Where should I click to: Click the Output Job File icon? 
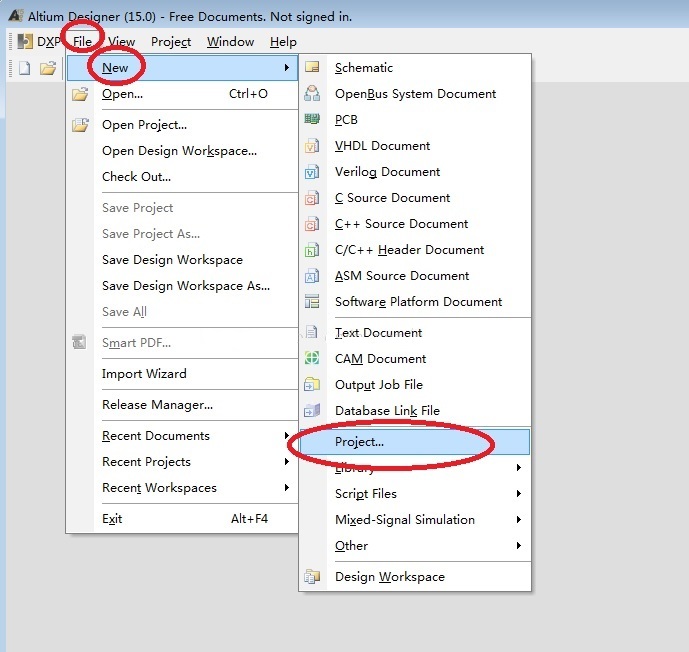[x=312, y=384]
